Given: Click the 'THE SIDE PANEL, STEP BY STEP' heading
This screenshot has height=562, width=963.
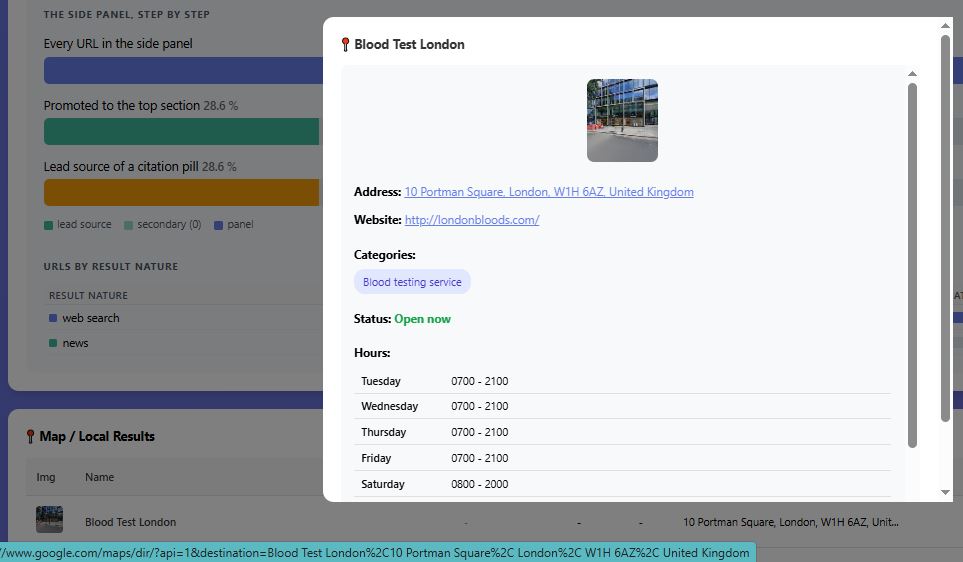Looking at the screenshot, I should pyautogui.click(x=127, y=14).
